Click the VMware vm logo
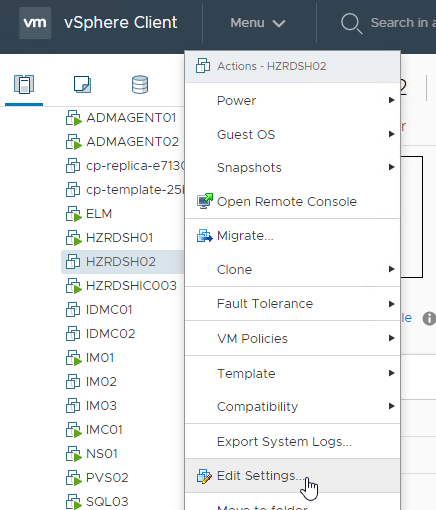This screenshot has height=510, width=436. [35, 23]
